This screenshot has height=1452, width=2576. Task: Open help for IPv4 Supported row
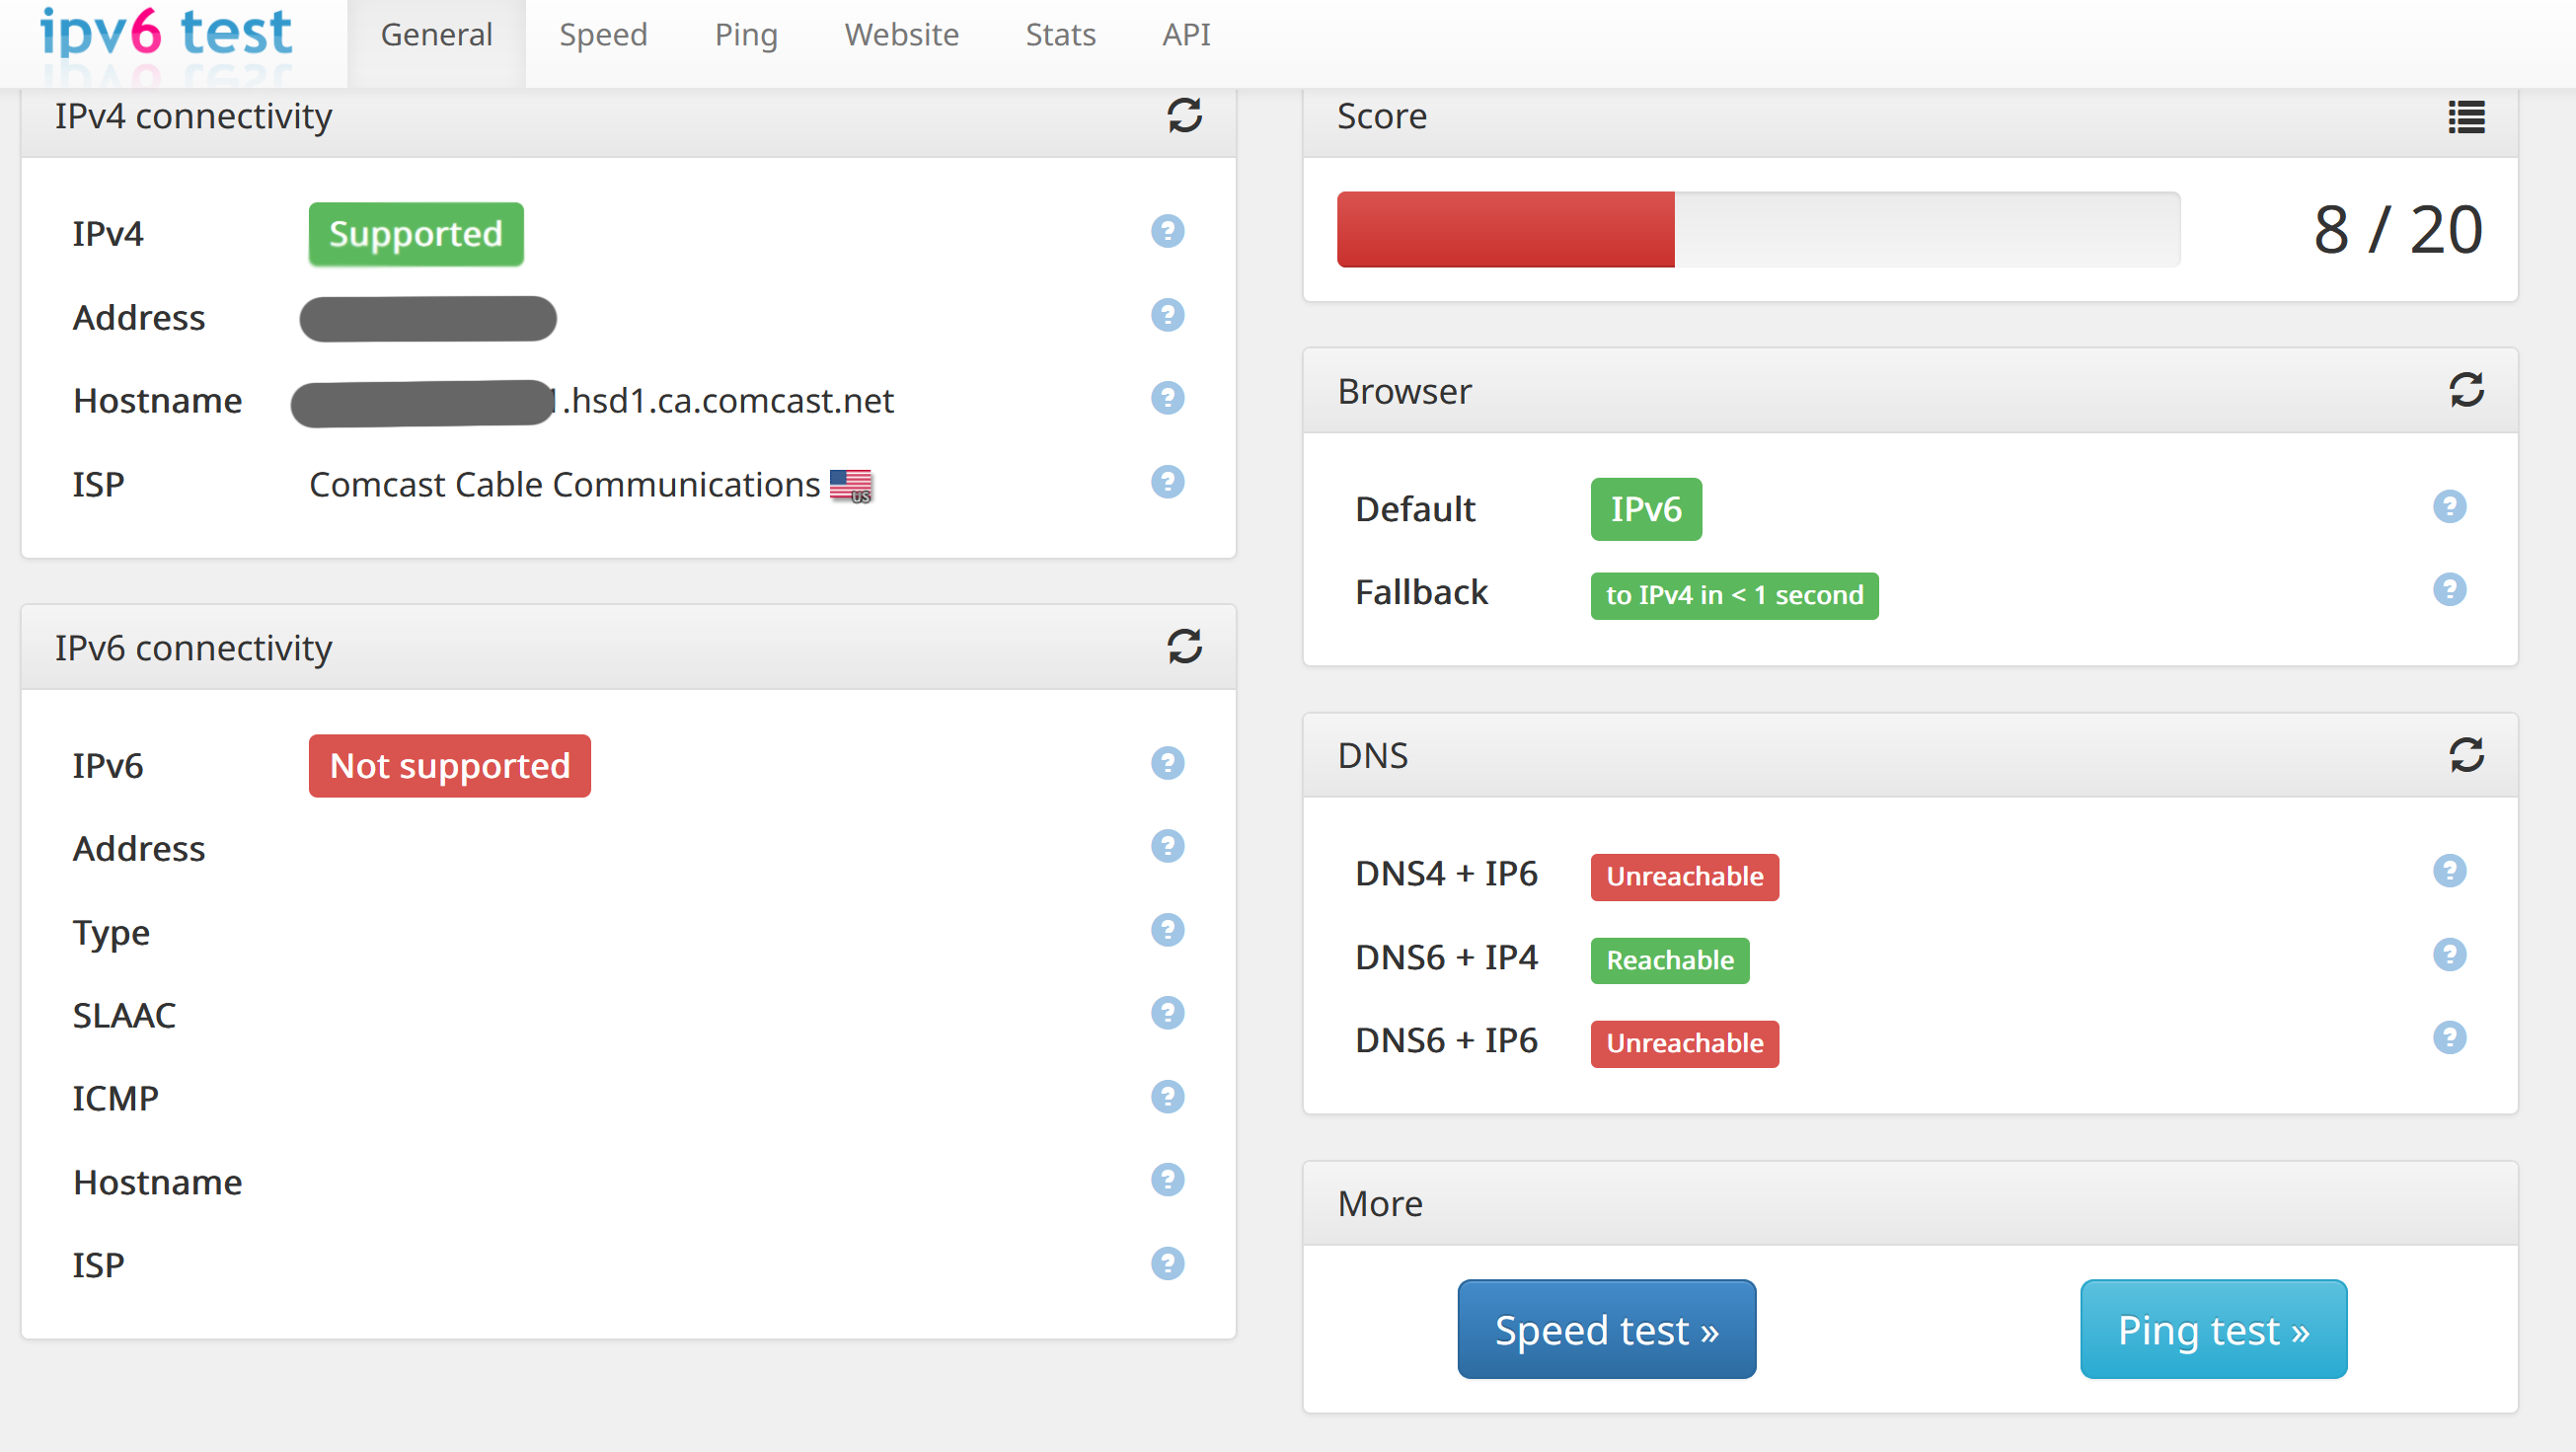(x=1167, y=232)
